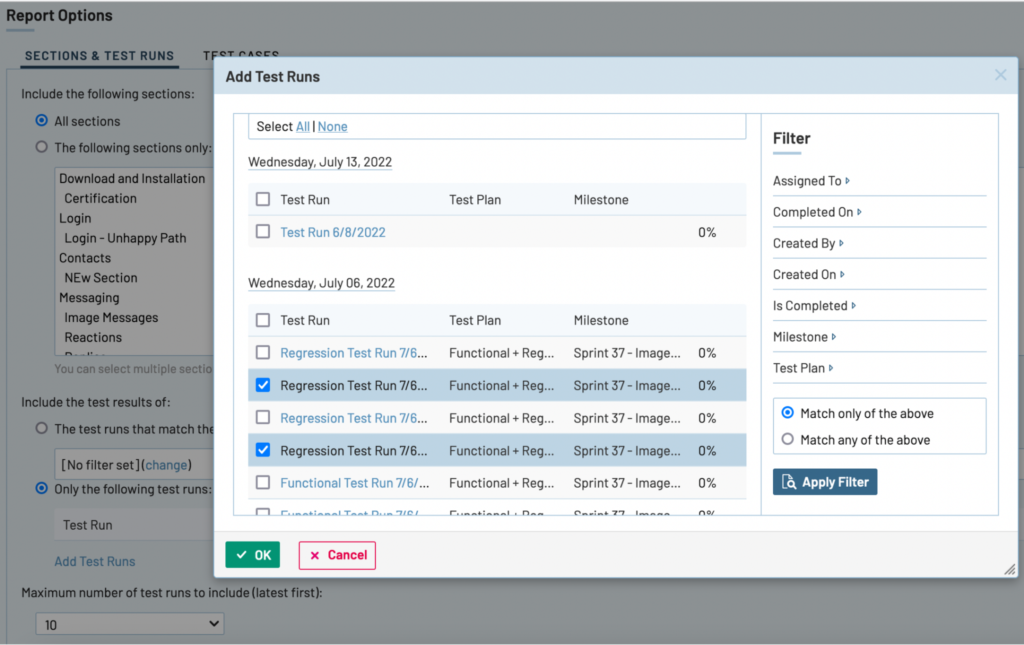The image size is (1024, 645).
Task: Check the Test Run 6/8/2022 checkbox
Action: 263,232
